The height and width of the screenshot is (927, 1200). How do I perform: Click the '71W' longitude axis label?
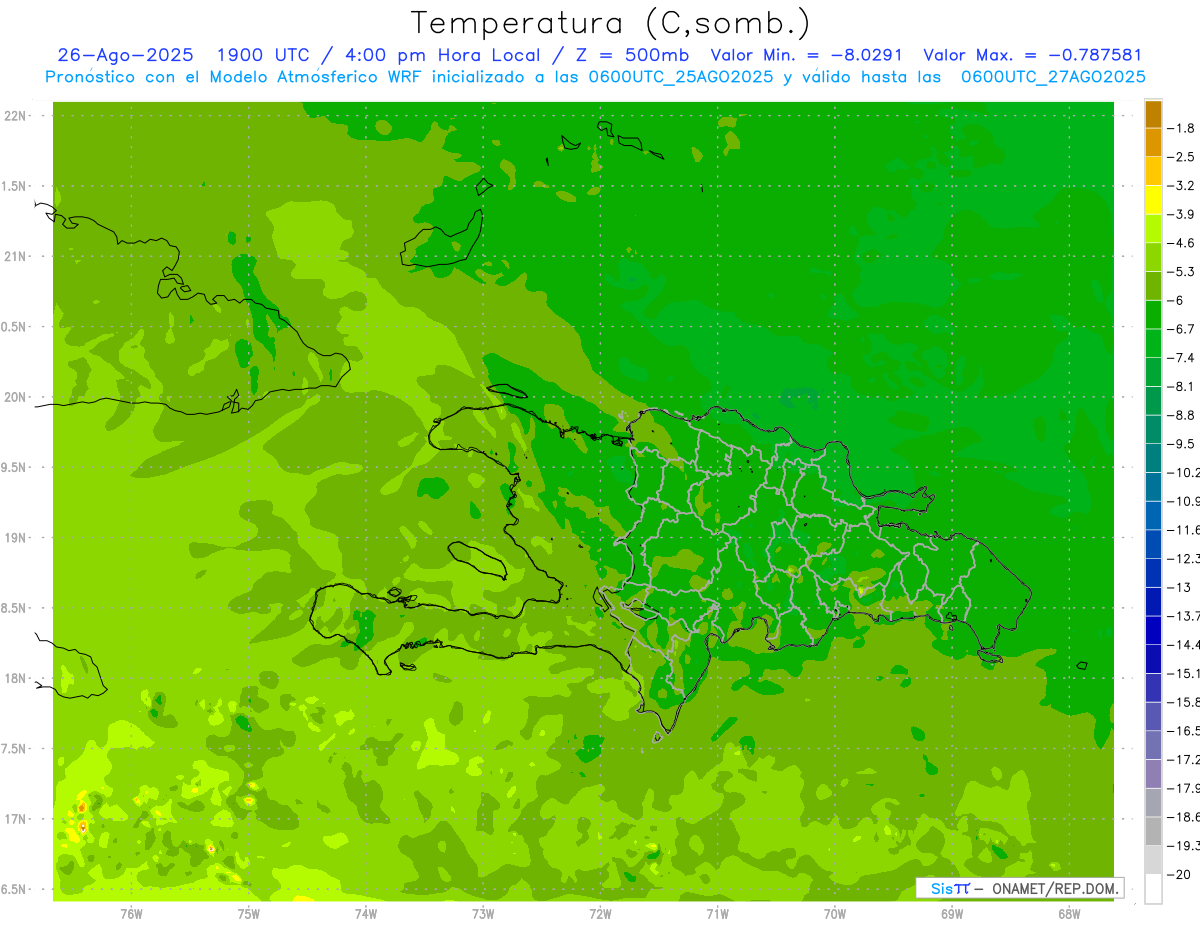pyautogui.click(x=717, y=913)
